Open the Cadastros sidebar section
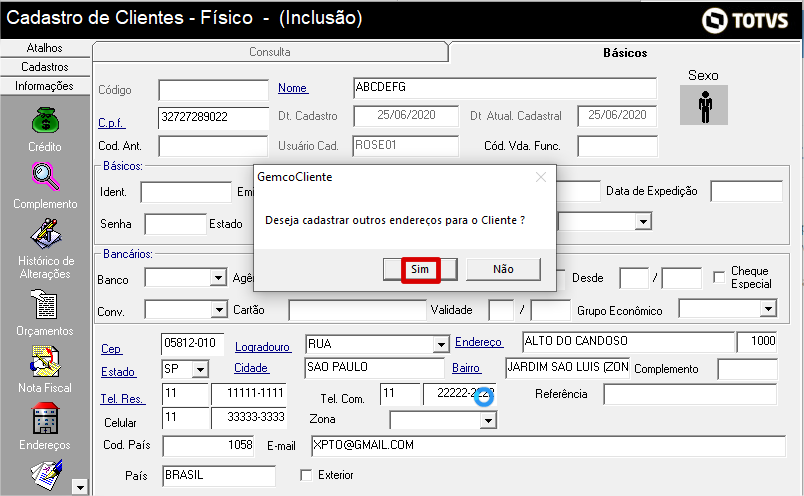Image resolution: width=804 pixels, height=496 pixels. pyautogui.click(x=45, y=67)
